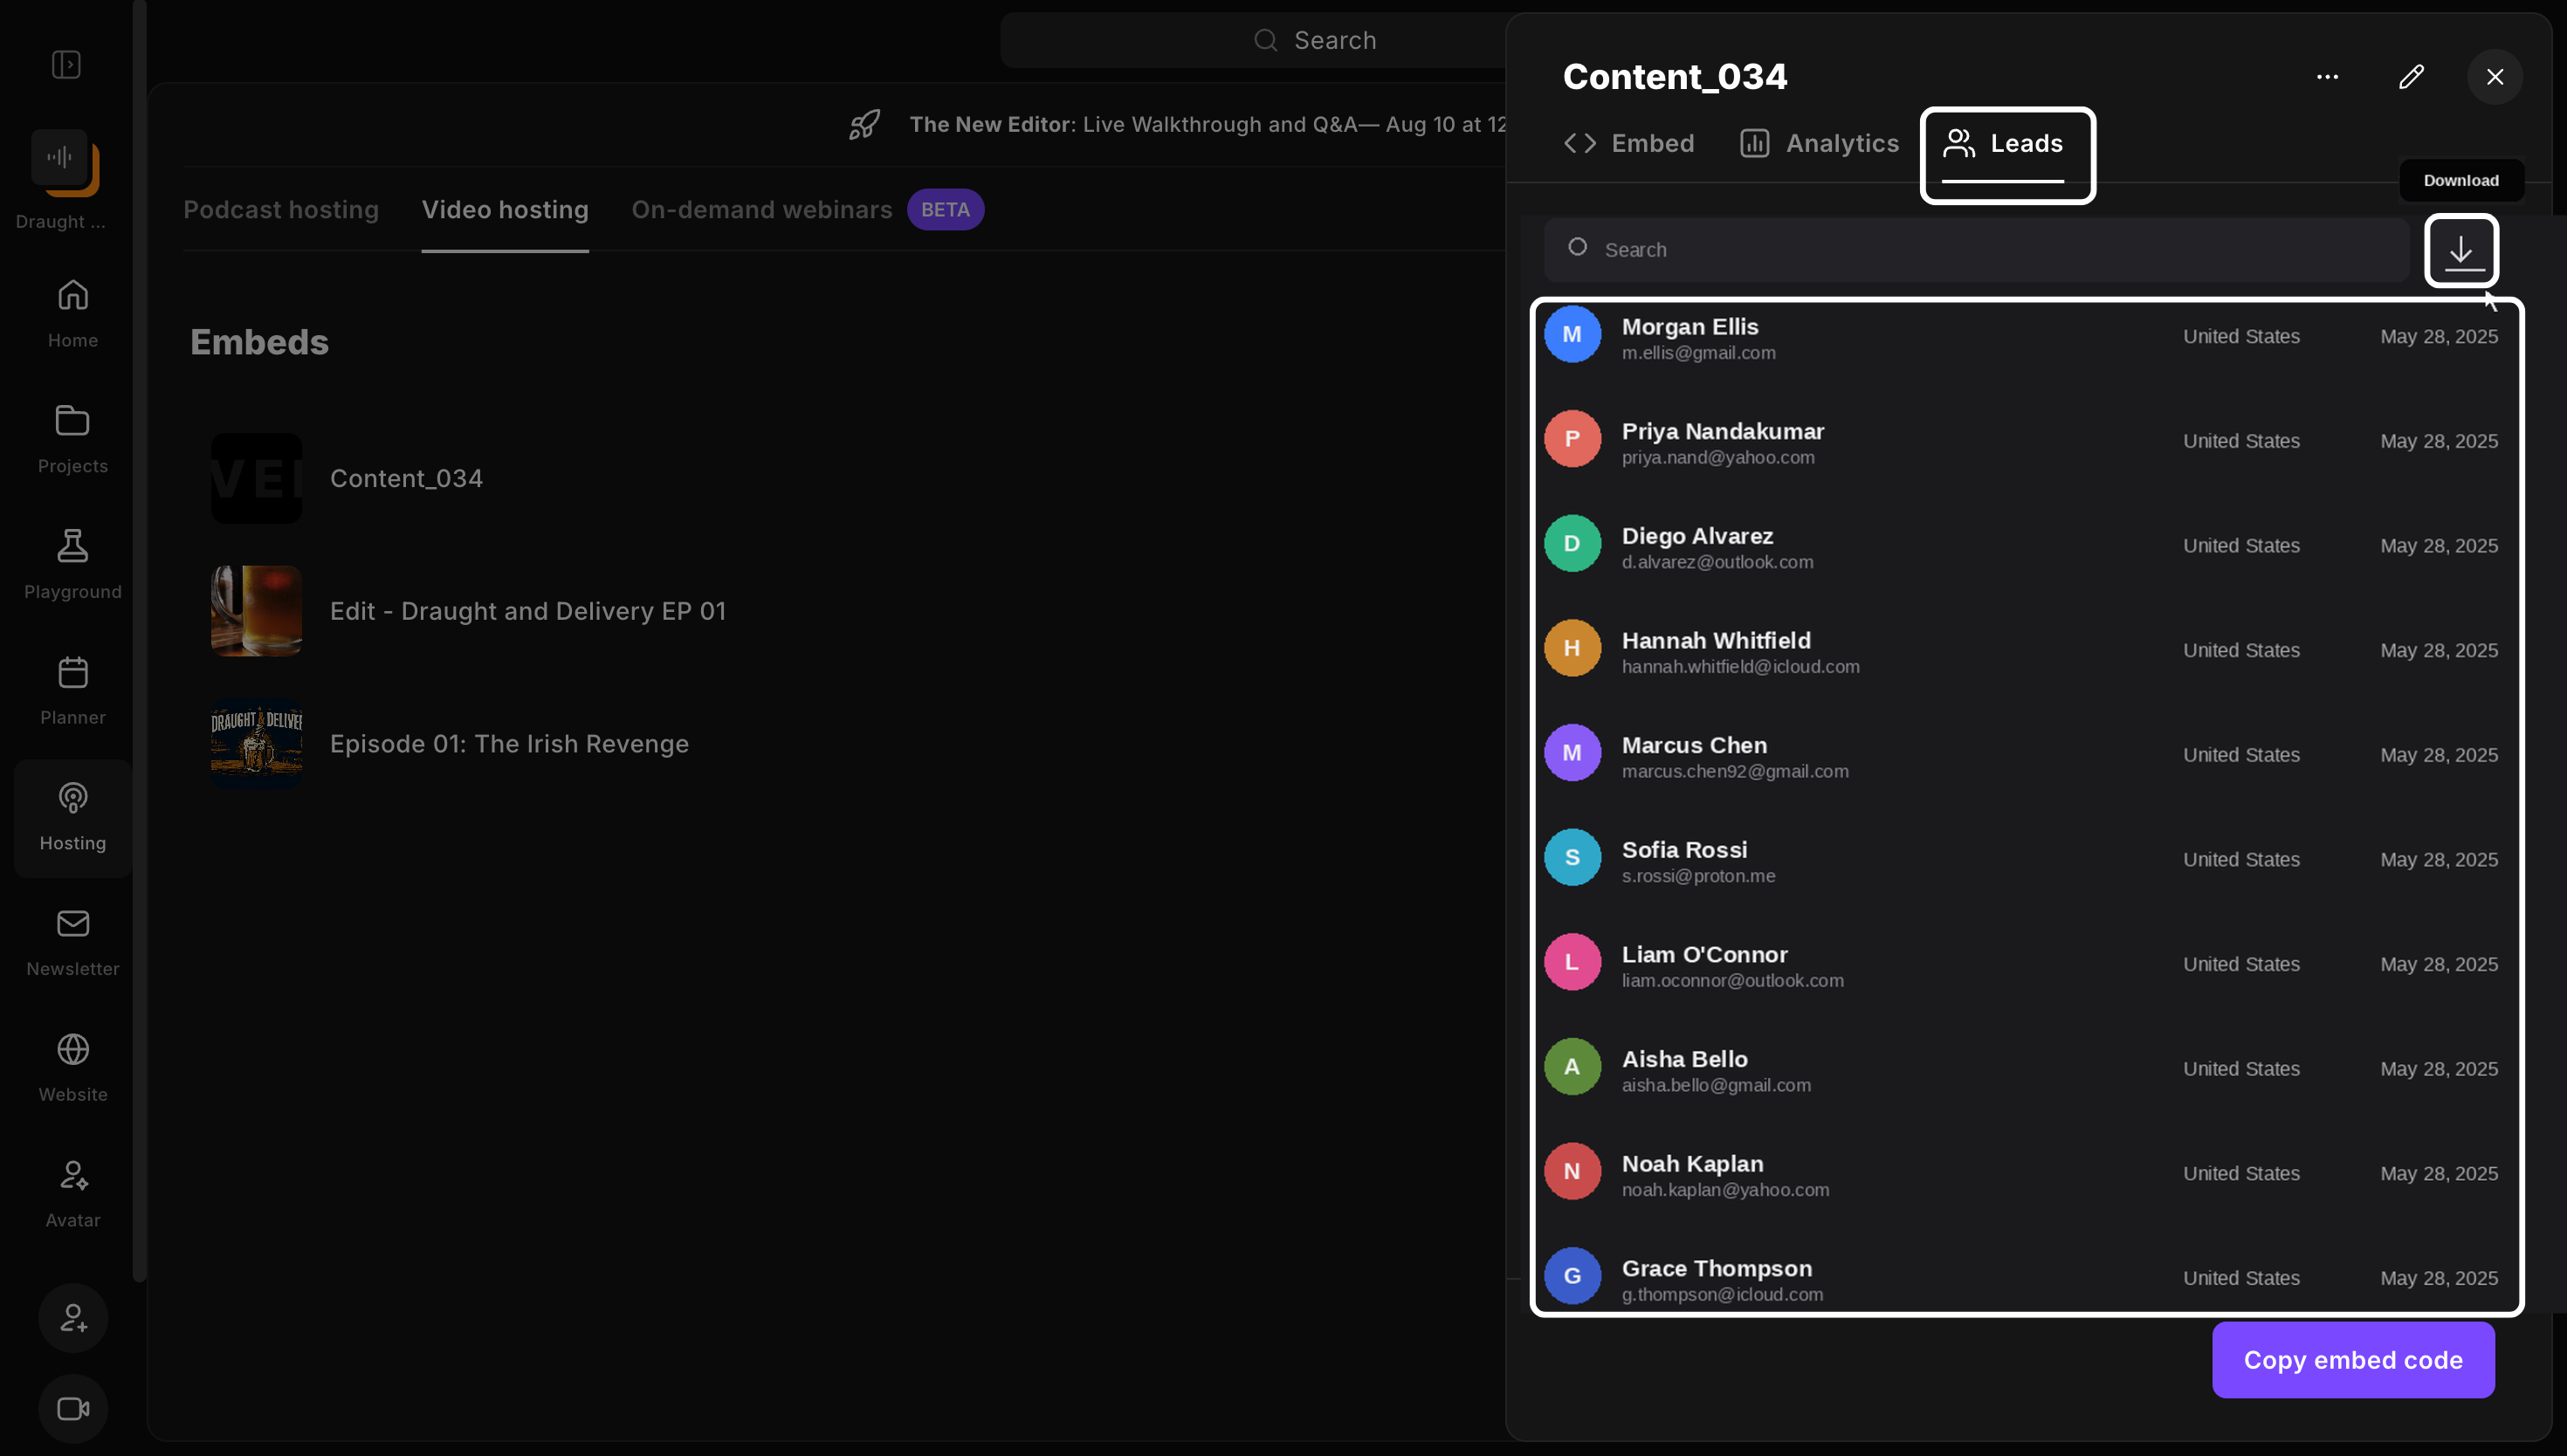The width and height of the screenshot is (2567, 1456).
Task: Click the email liam.oconnor@outlook.com
Action: tap(1732, 981)
